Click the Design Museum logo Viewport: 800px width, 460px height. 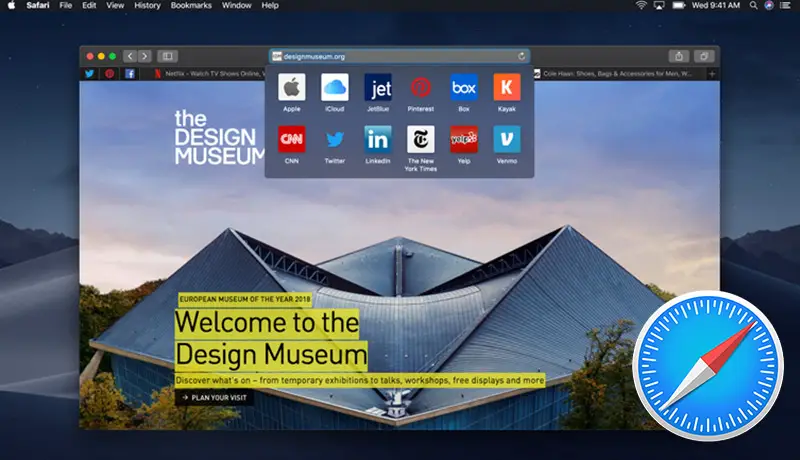(x=219, y=138)
